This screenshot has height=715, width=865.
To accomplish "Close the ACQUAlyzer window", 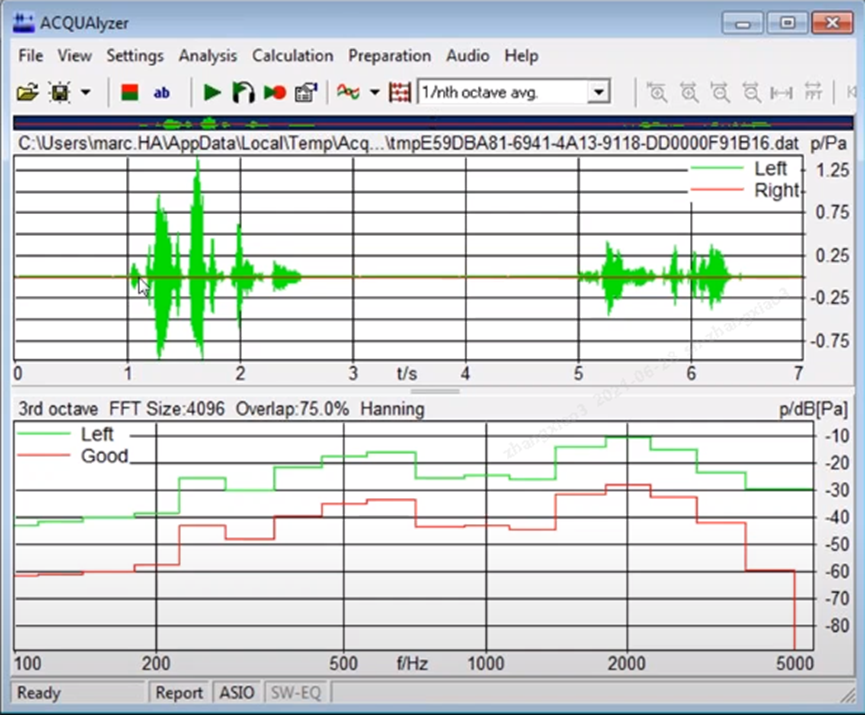I will [832, 24].
